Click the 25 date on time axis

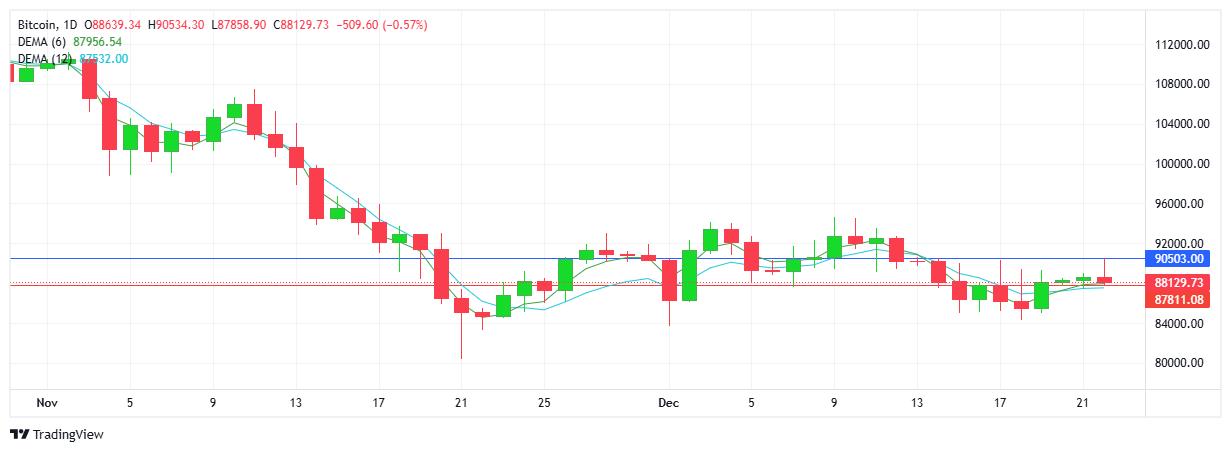point(545,402)
